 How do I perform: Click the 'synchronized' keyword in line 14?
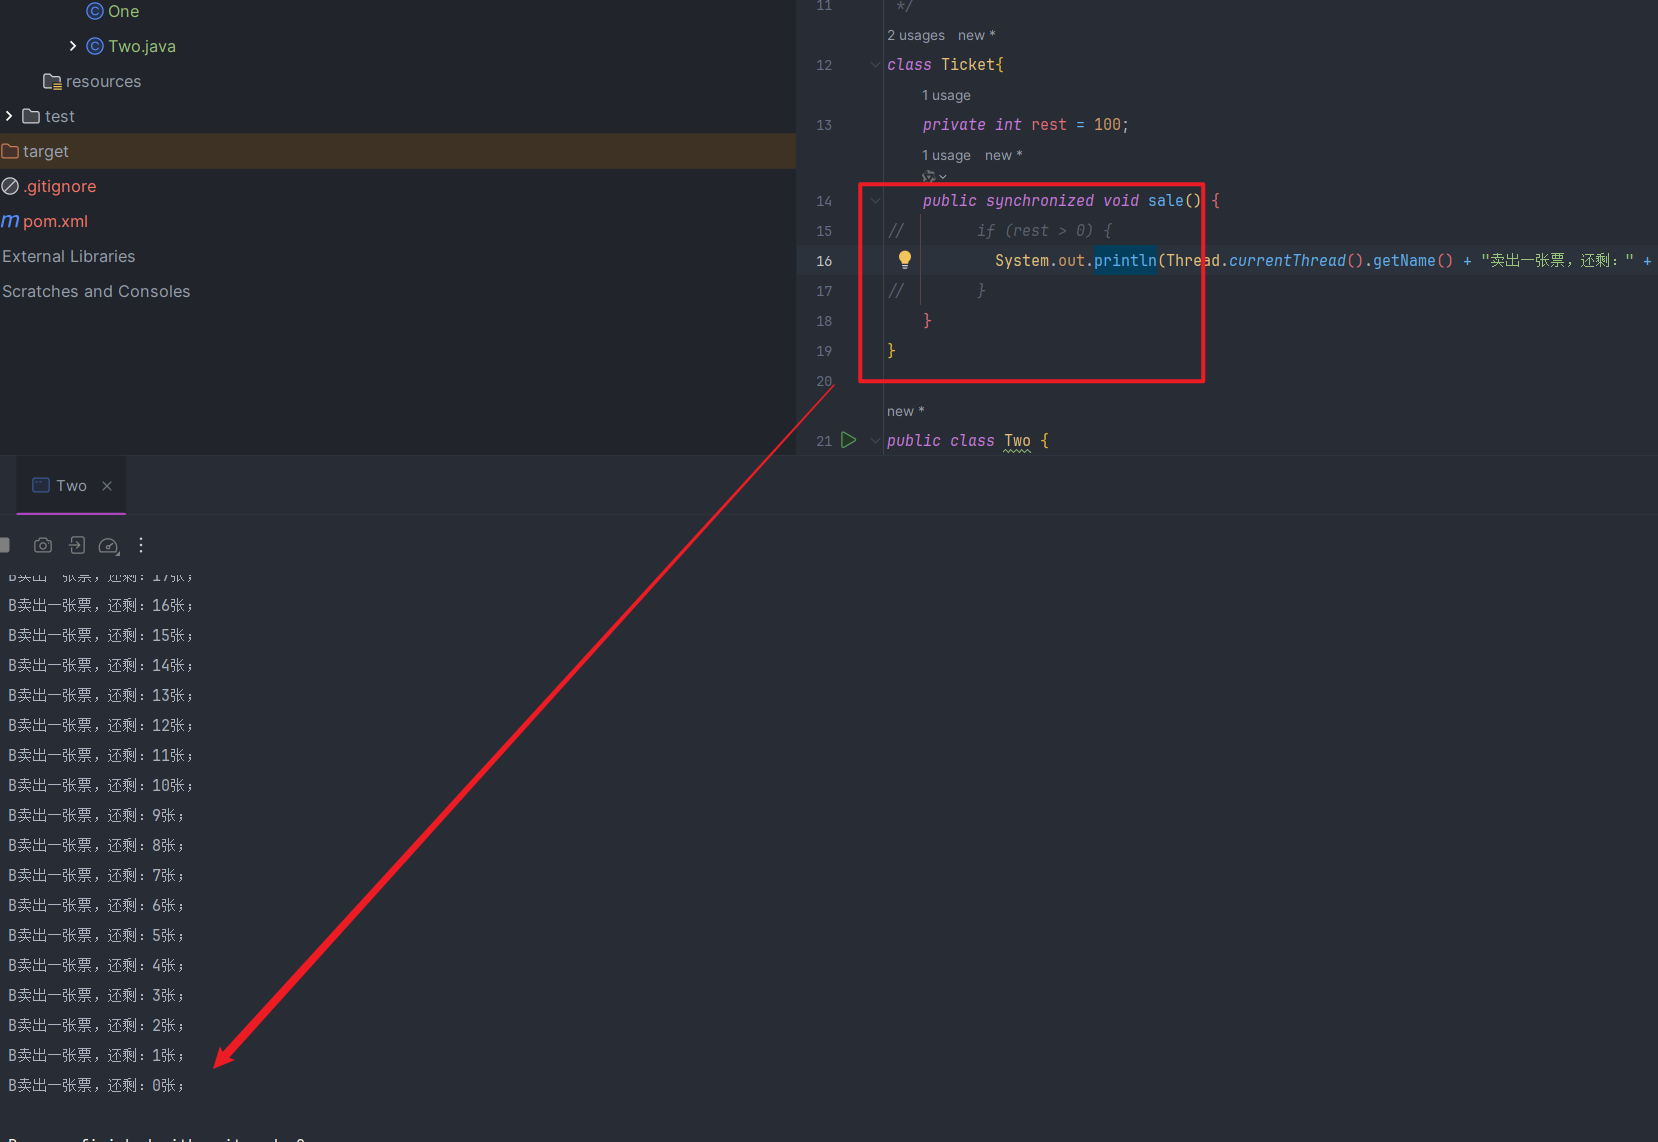click(x=1040, y=200)
